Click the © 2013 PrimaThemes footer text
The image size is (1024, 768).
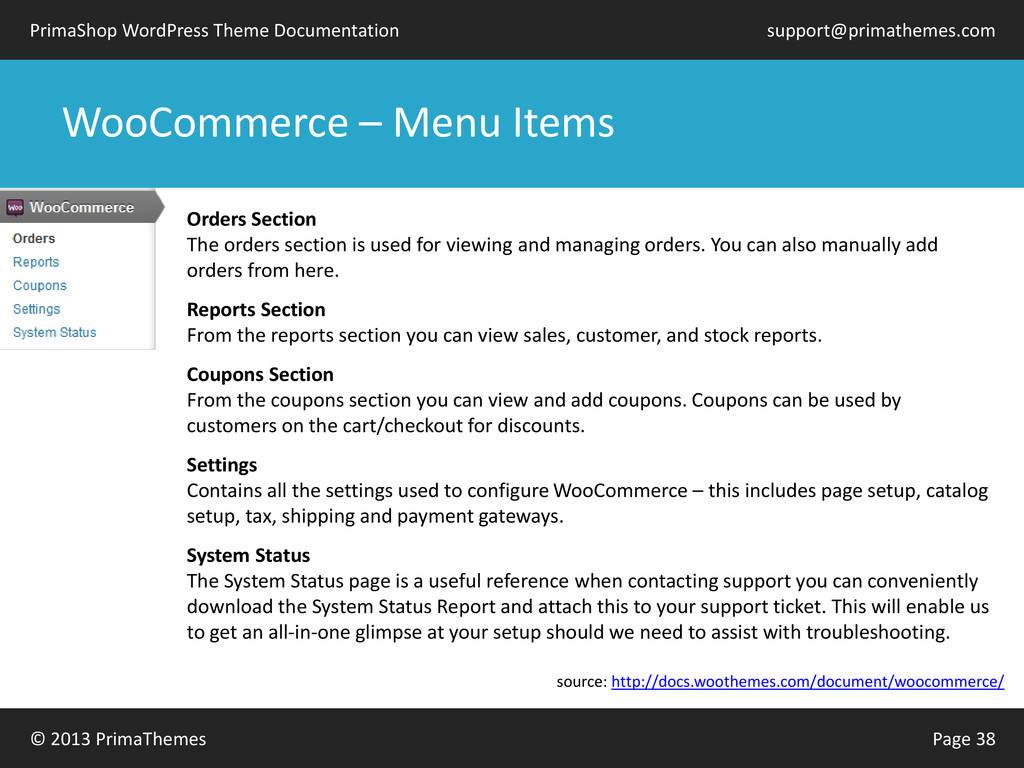(x=118, y=739)
